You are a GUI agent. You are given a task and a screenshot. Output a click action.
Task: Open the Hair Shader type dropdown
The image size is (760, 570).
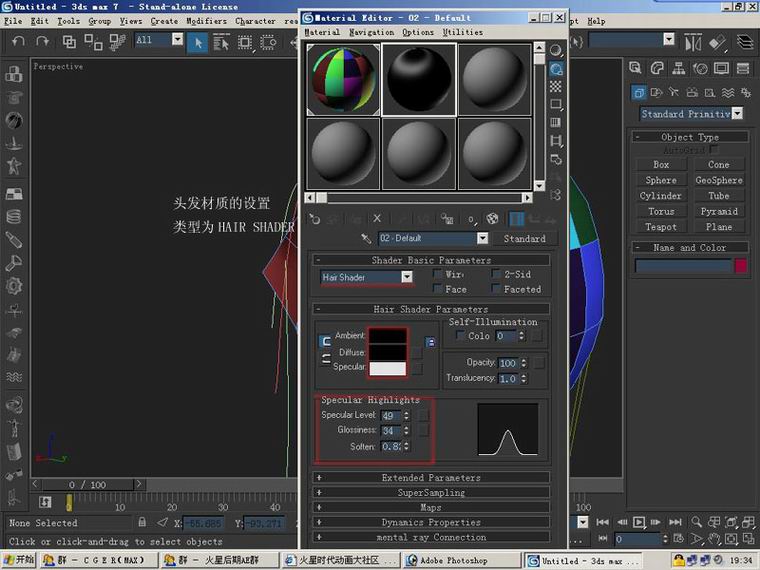pos(407,277)
